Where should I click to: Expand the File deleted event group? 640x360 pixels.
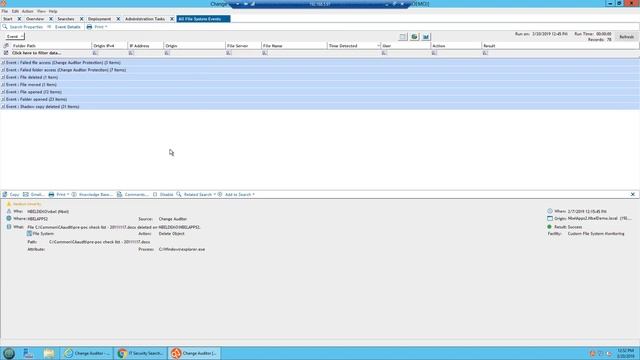tap(3, 78)
